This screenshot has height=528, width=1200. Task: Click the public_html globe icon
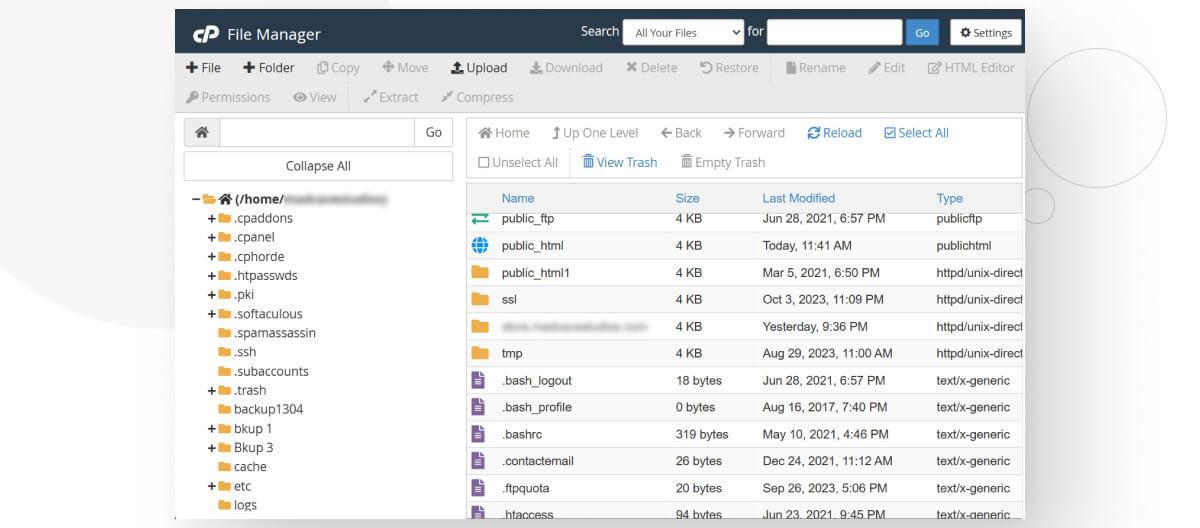pyautogui.click(x=480, y=245)
